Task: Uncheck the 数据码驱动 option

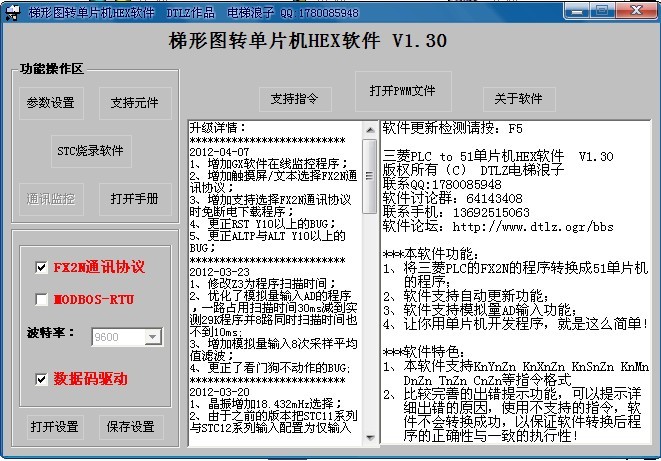Action: click(x=41, y=379)
